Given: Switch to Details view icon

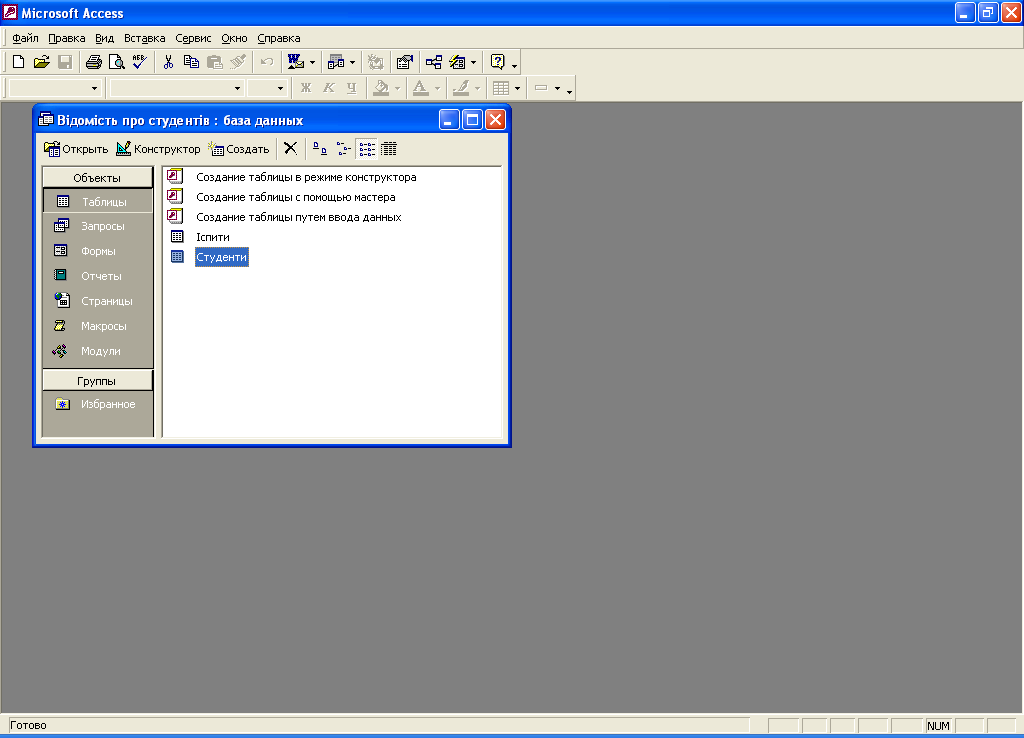Looking at the screenshot, I should click(389, 149).
